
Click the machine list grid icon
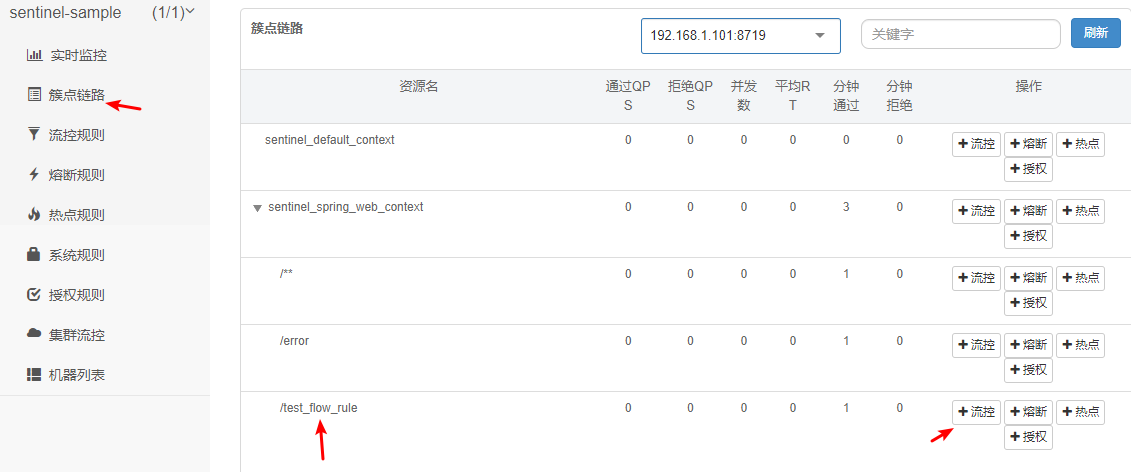pos(34,375)
